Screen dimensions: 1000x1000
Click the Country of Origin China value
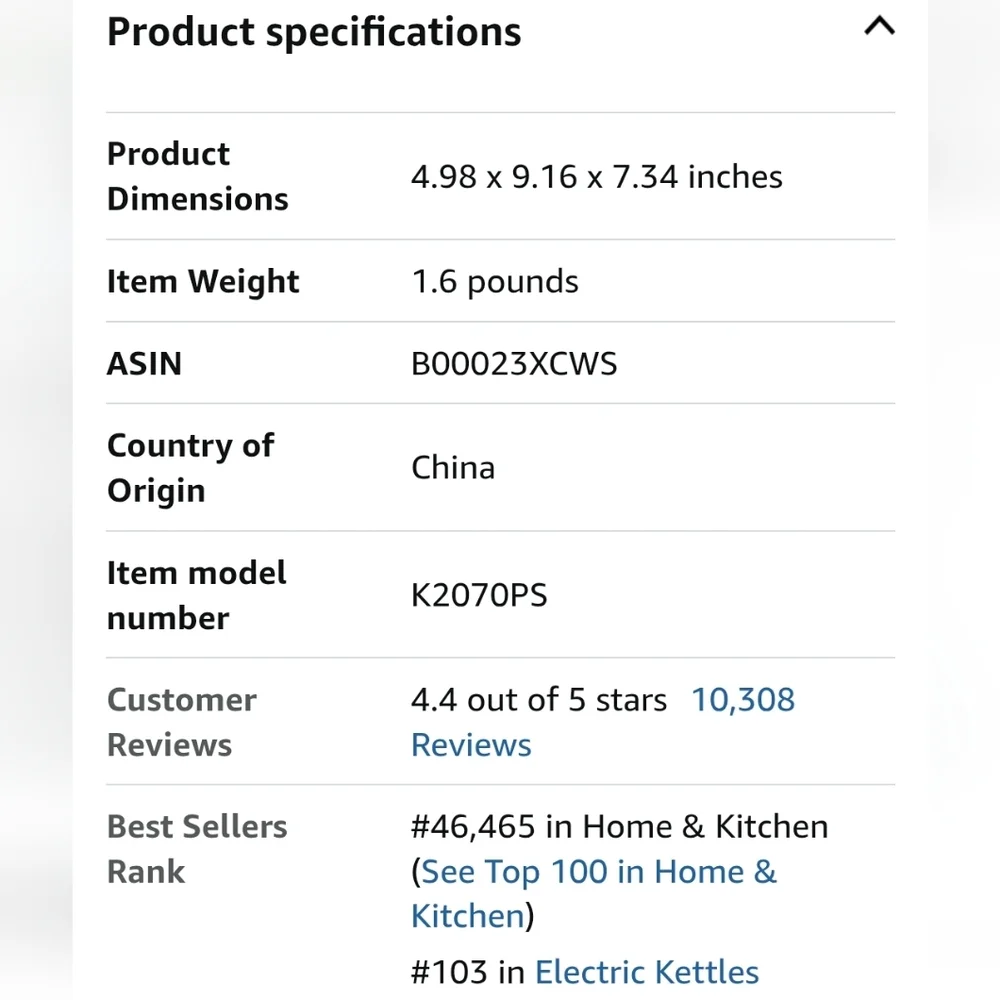[x=453, y=467]
